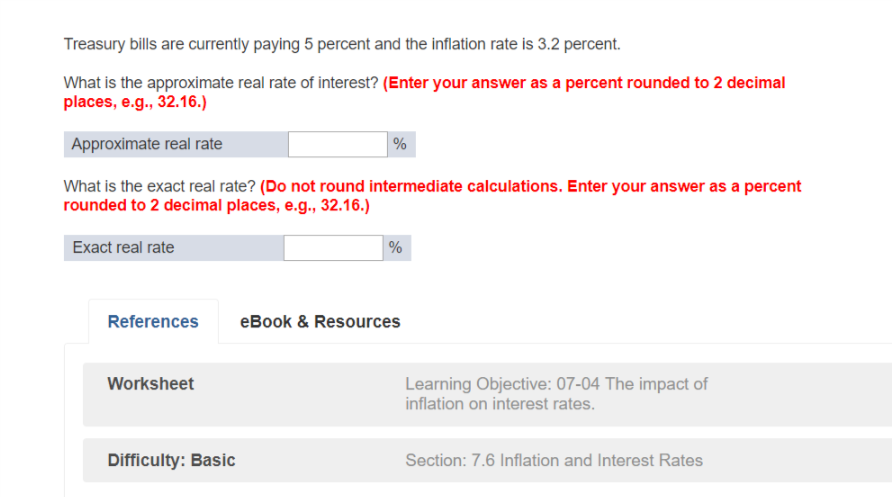Switch to the References tab
The height and width of the screenshot is (497, 892).
click(153, 322)
